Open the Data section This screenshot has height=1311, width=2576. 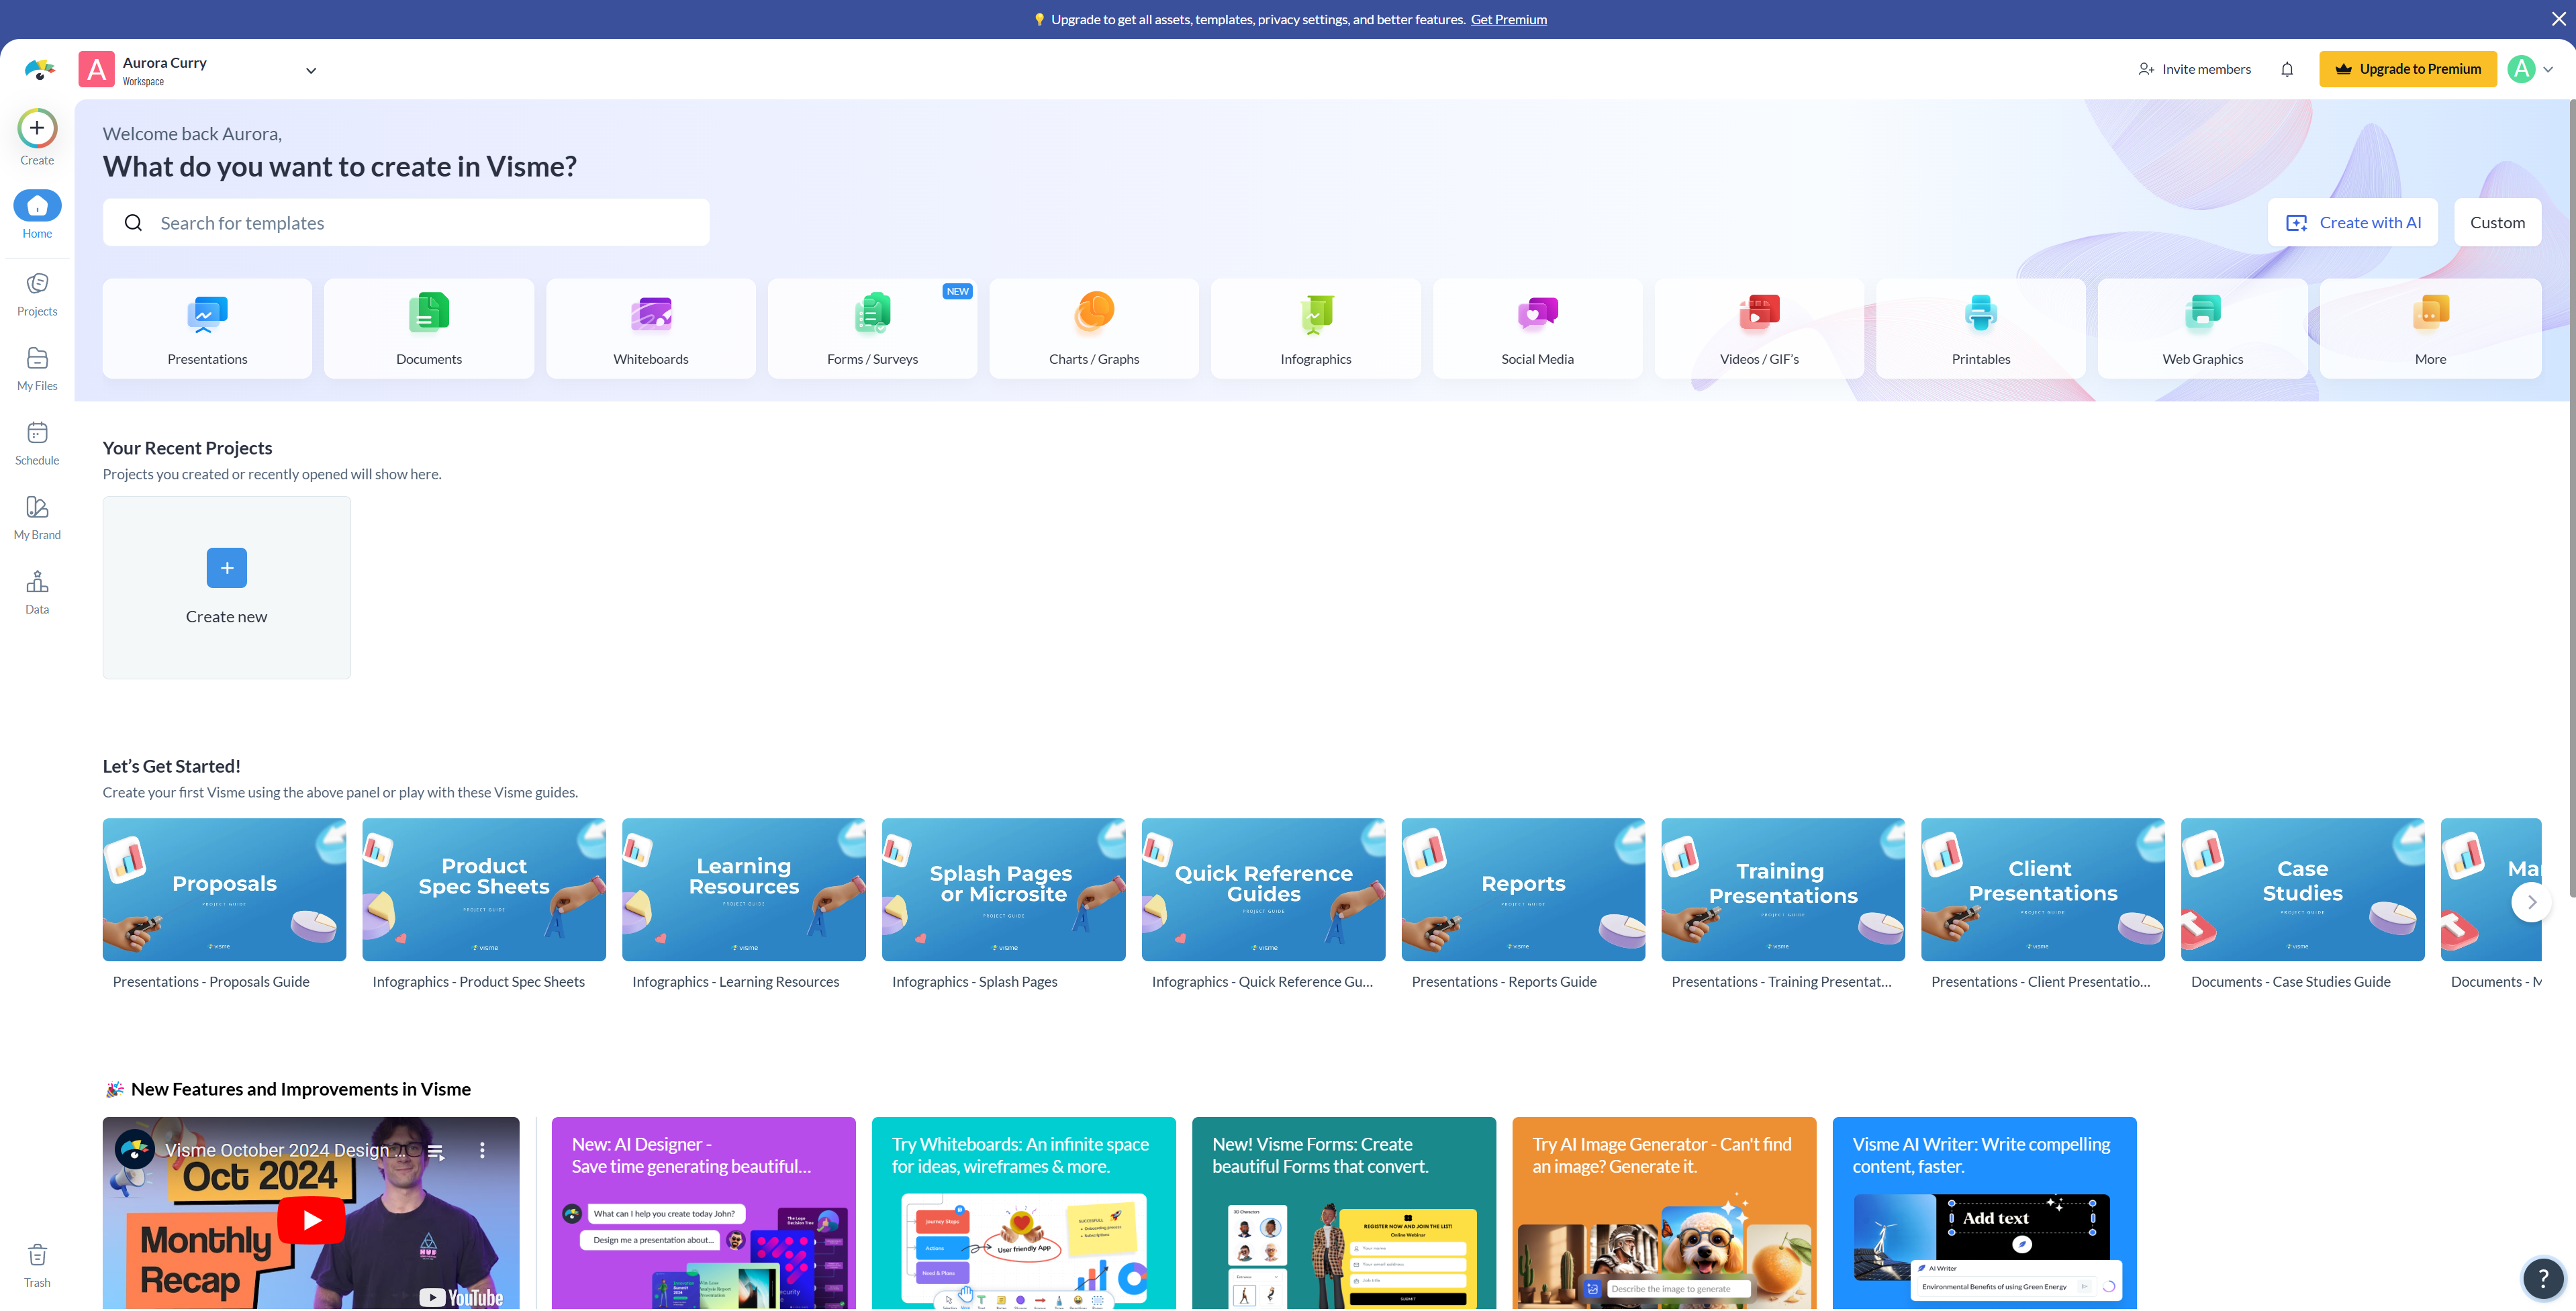37,593
